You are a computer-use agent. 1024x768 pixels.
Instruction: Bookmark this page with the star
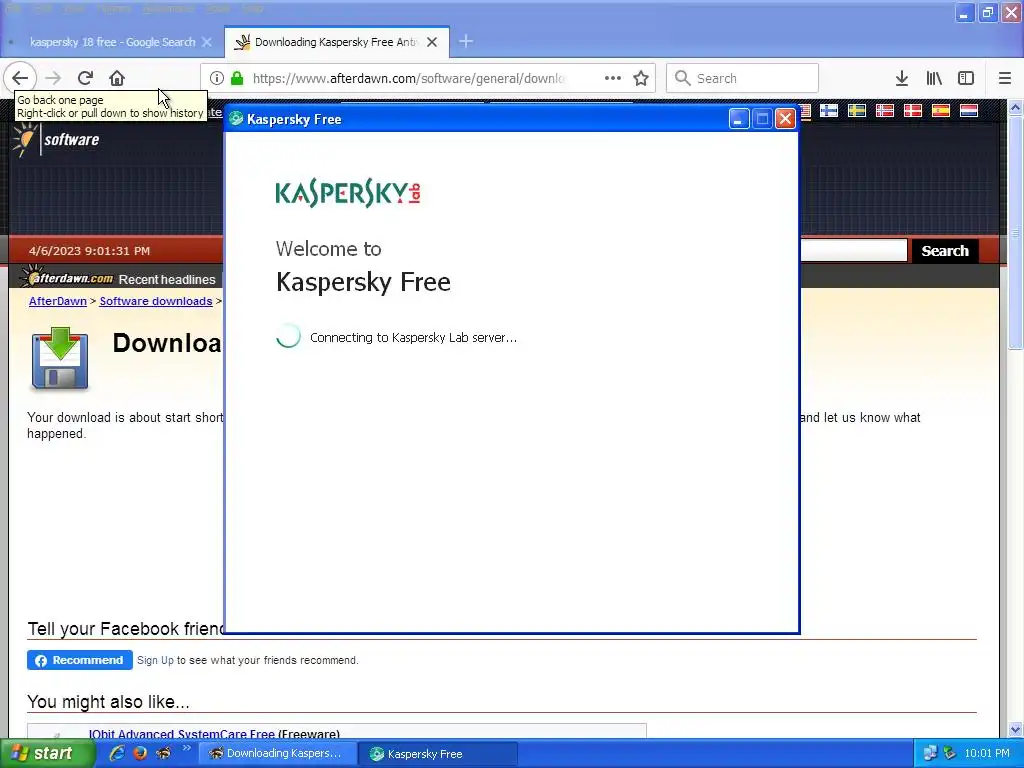pyautogui.click(x=641, y=78)
